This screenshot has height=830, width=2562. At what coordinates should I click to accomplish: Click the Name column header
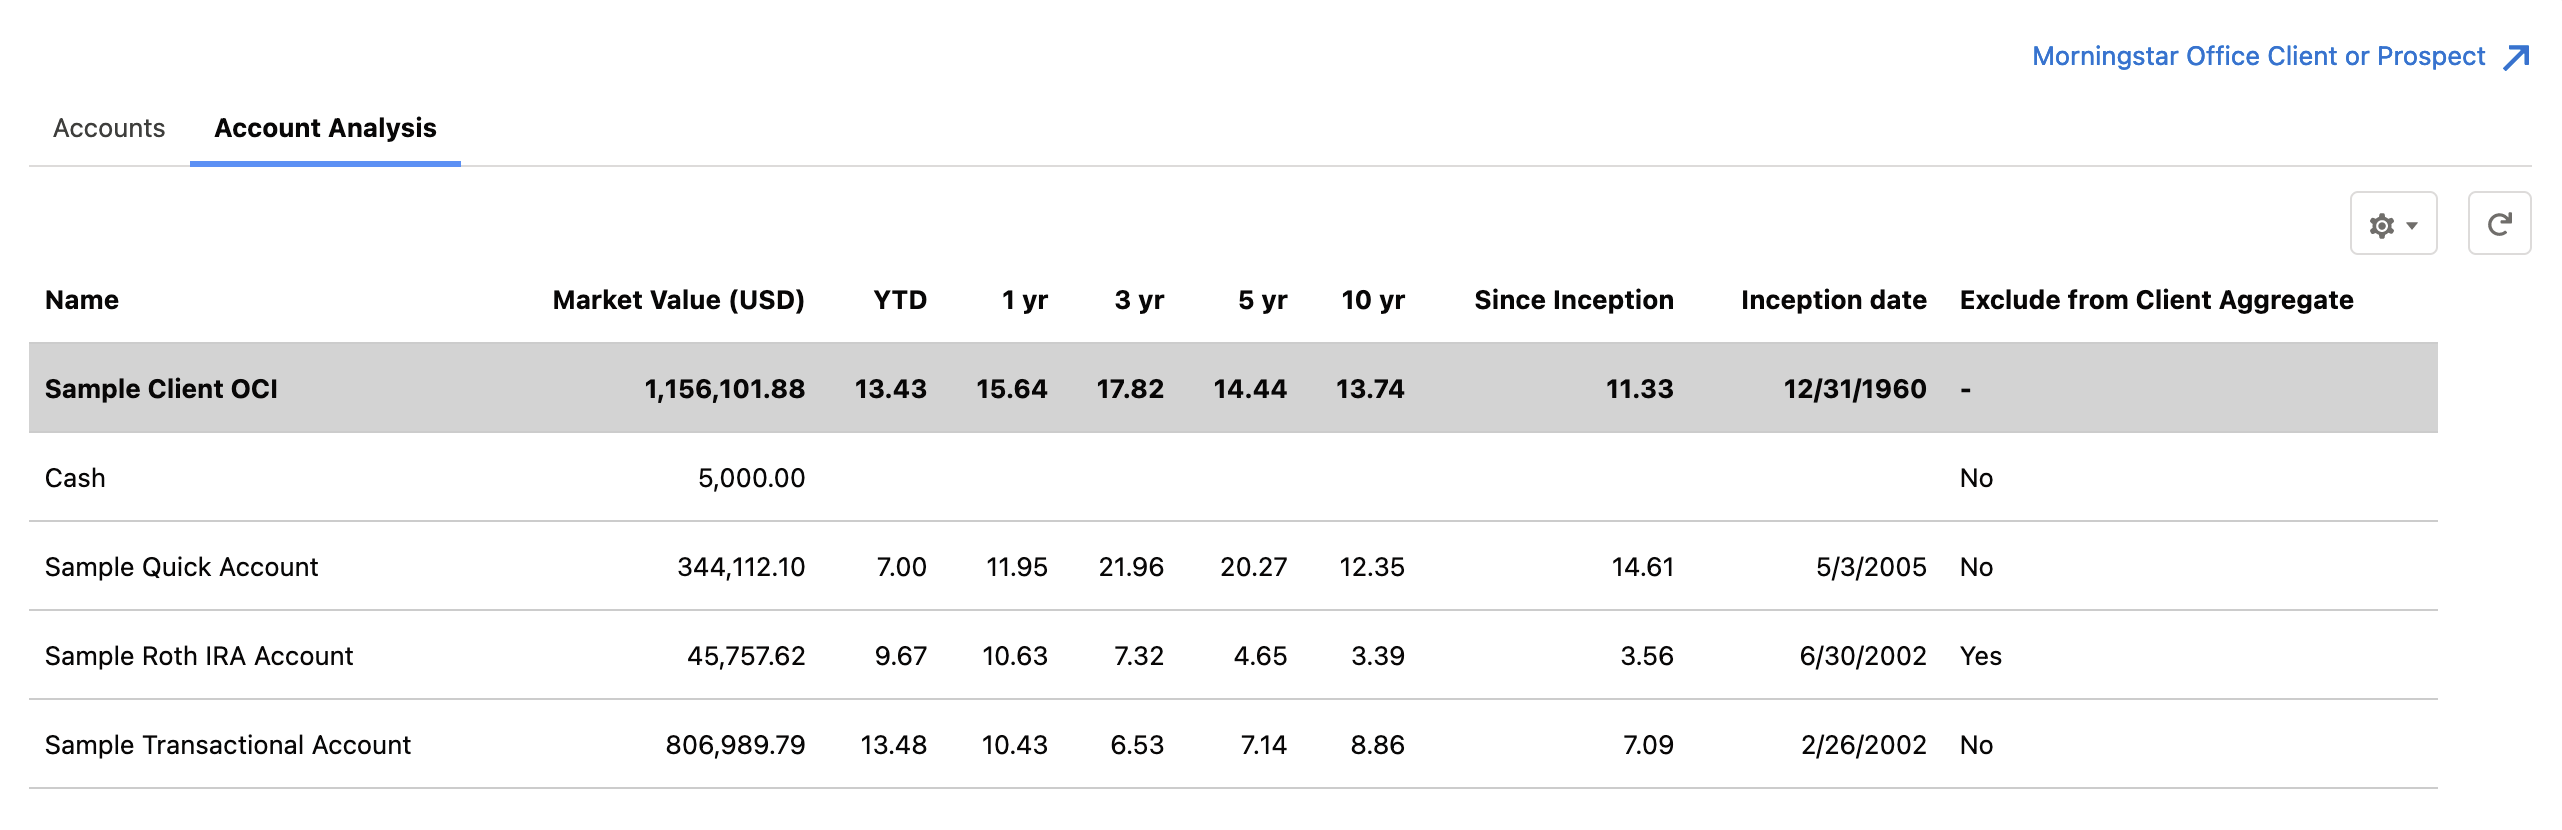click(82, 300)
